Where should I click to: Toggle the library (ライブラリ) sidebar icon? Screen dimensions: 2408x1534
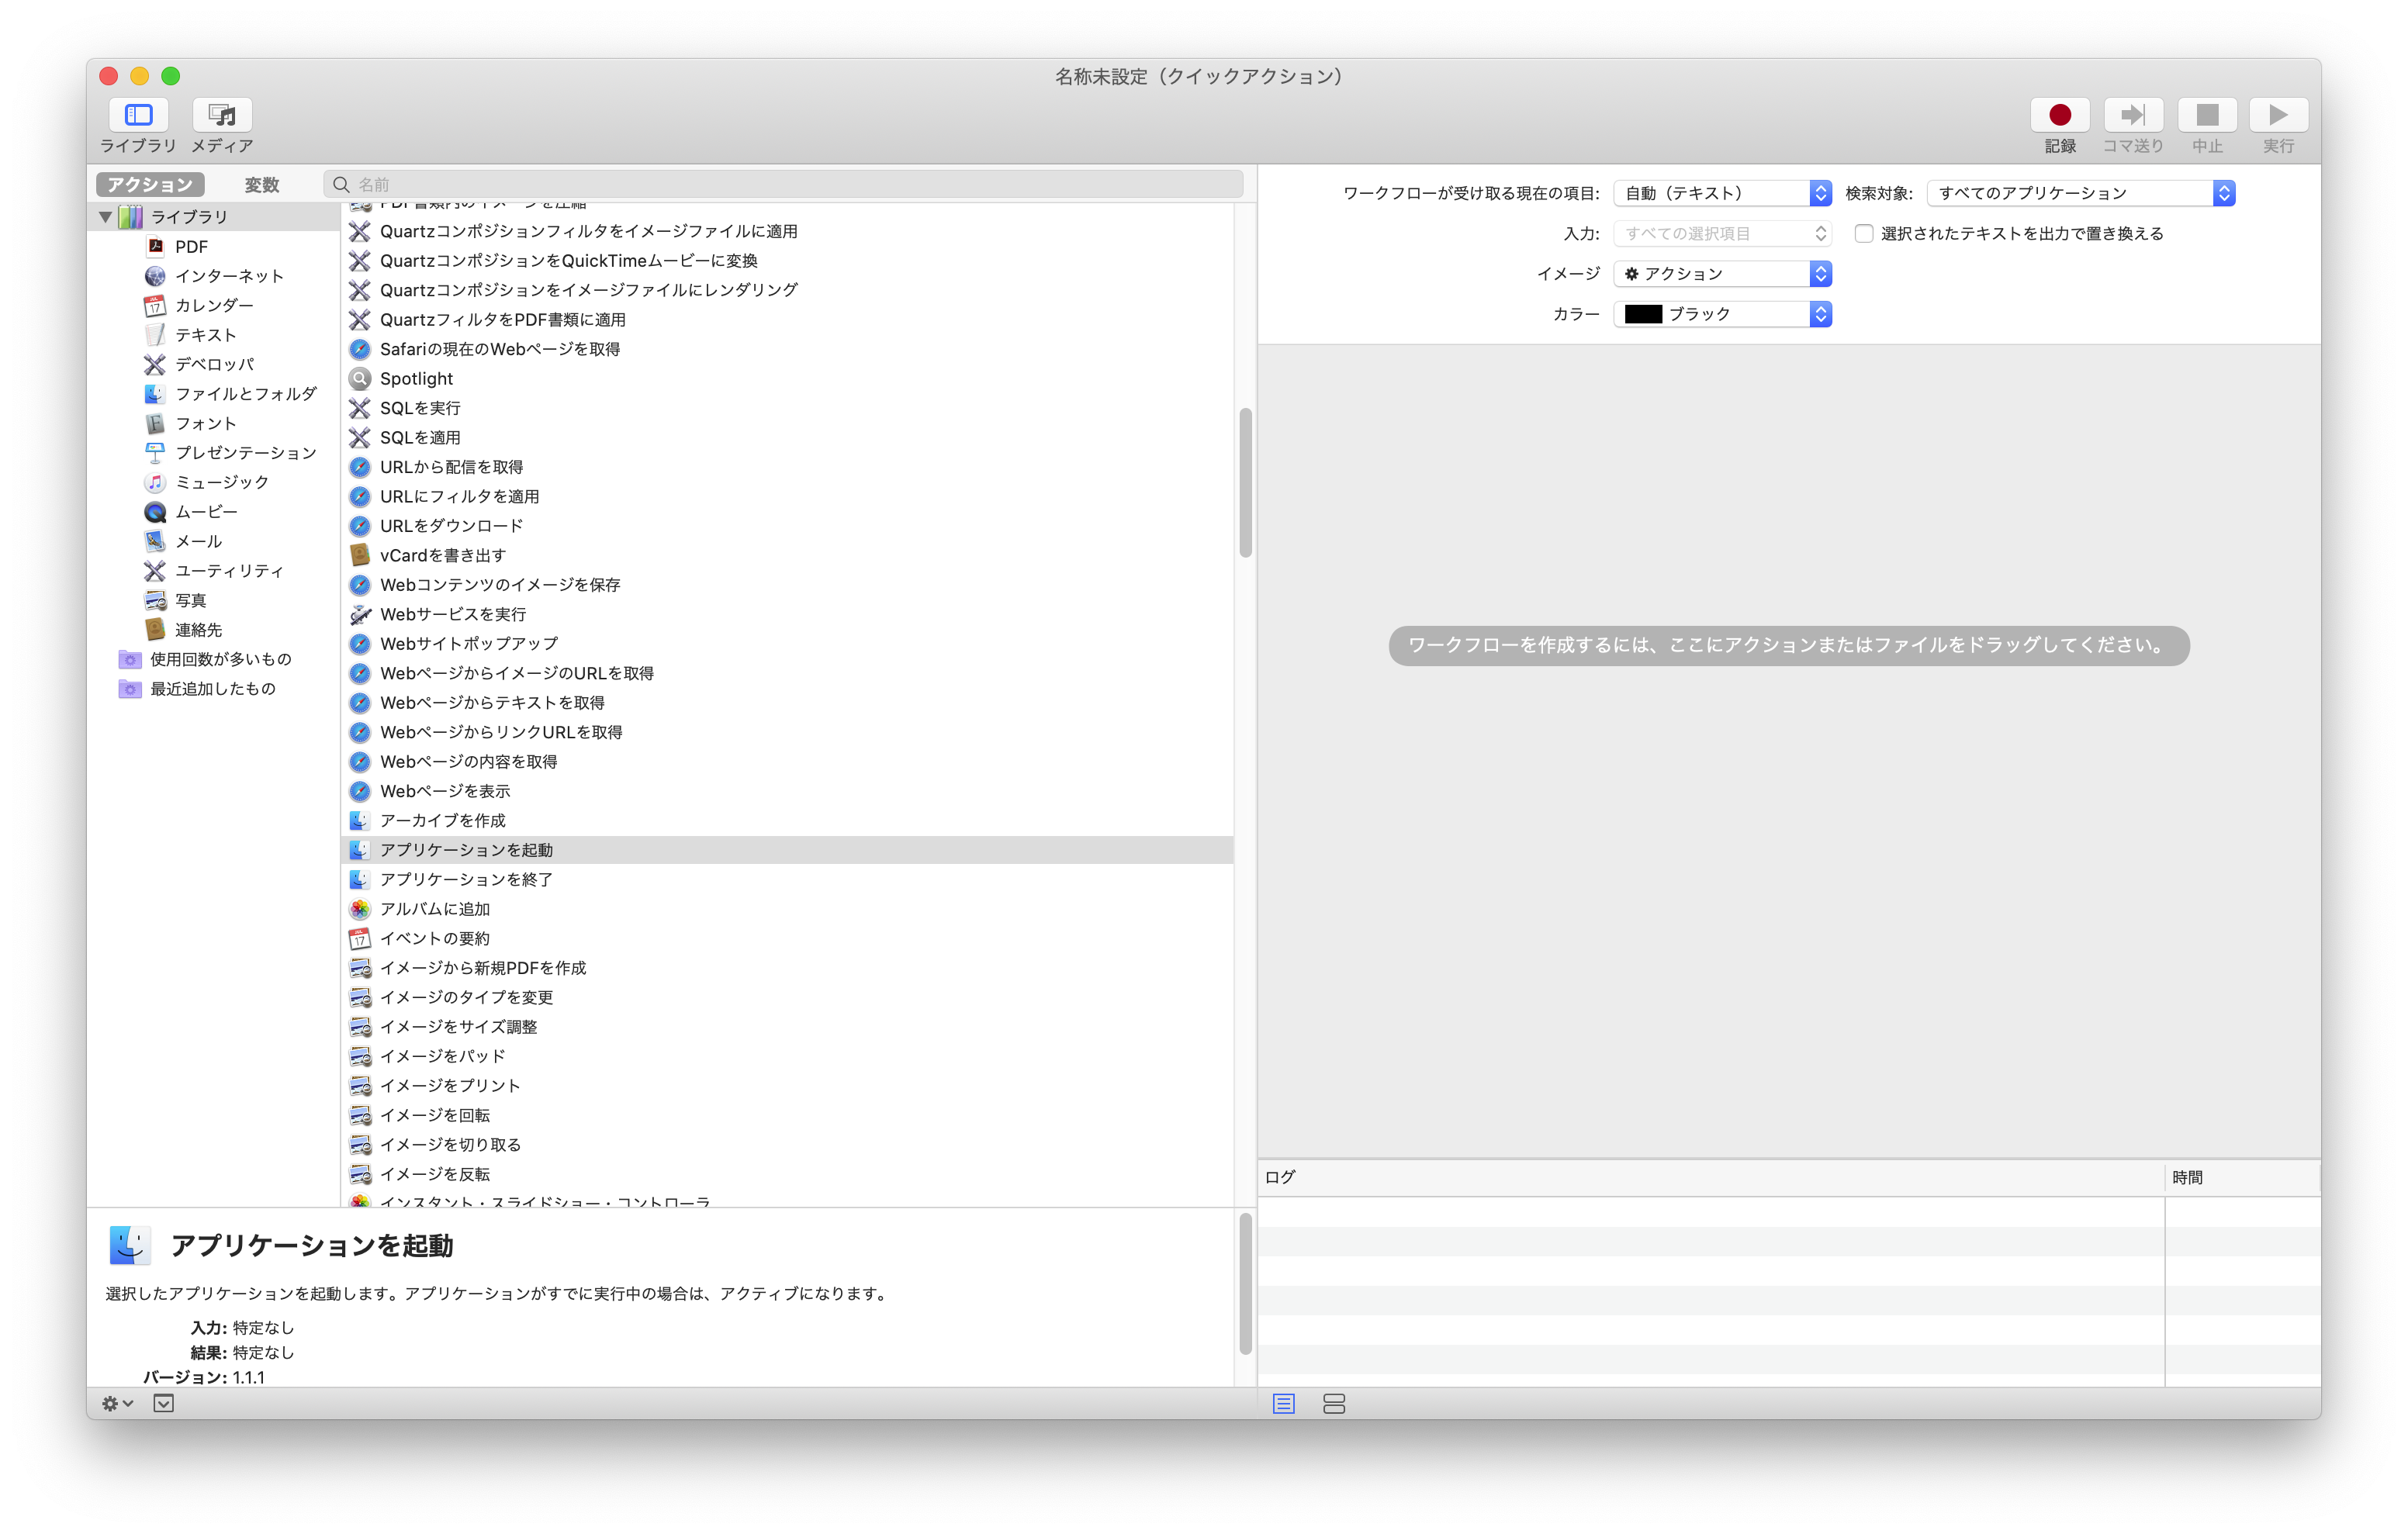(138, 115)
